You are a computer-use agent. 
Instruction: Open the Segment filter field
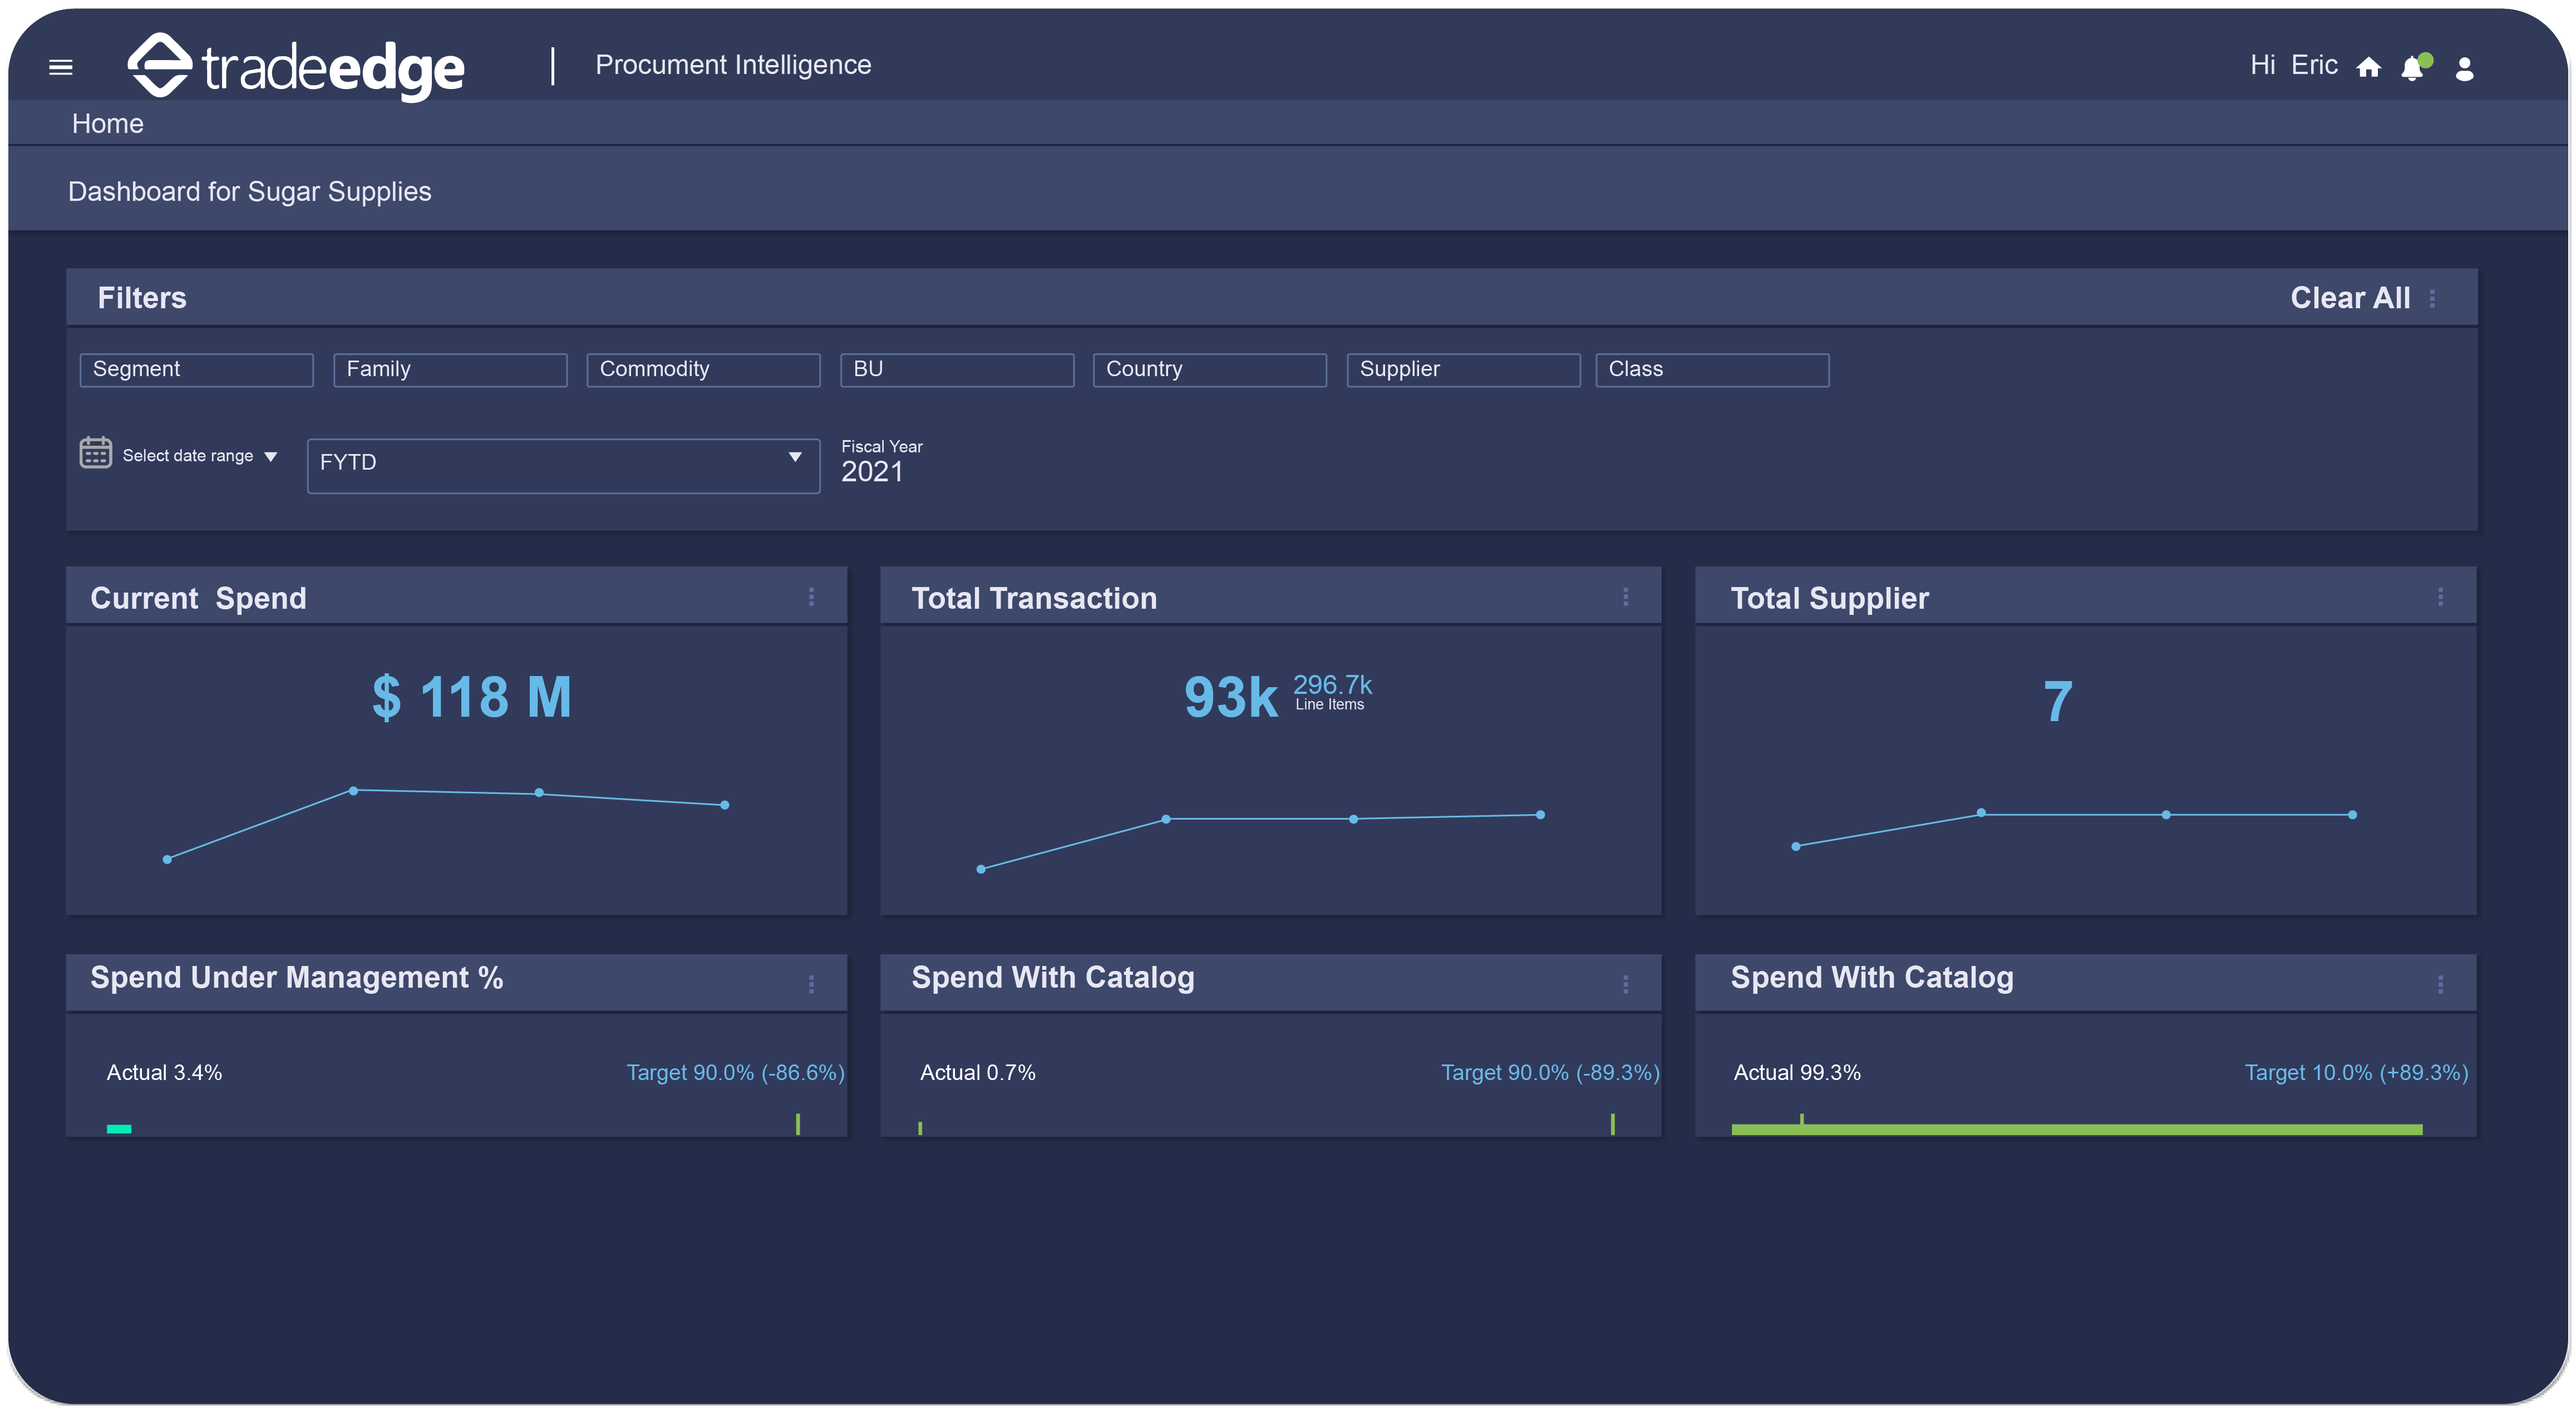(x=196, y=369)
